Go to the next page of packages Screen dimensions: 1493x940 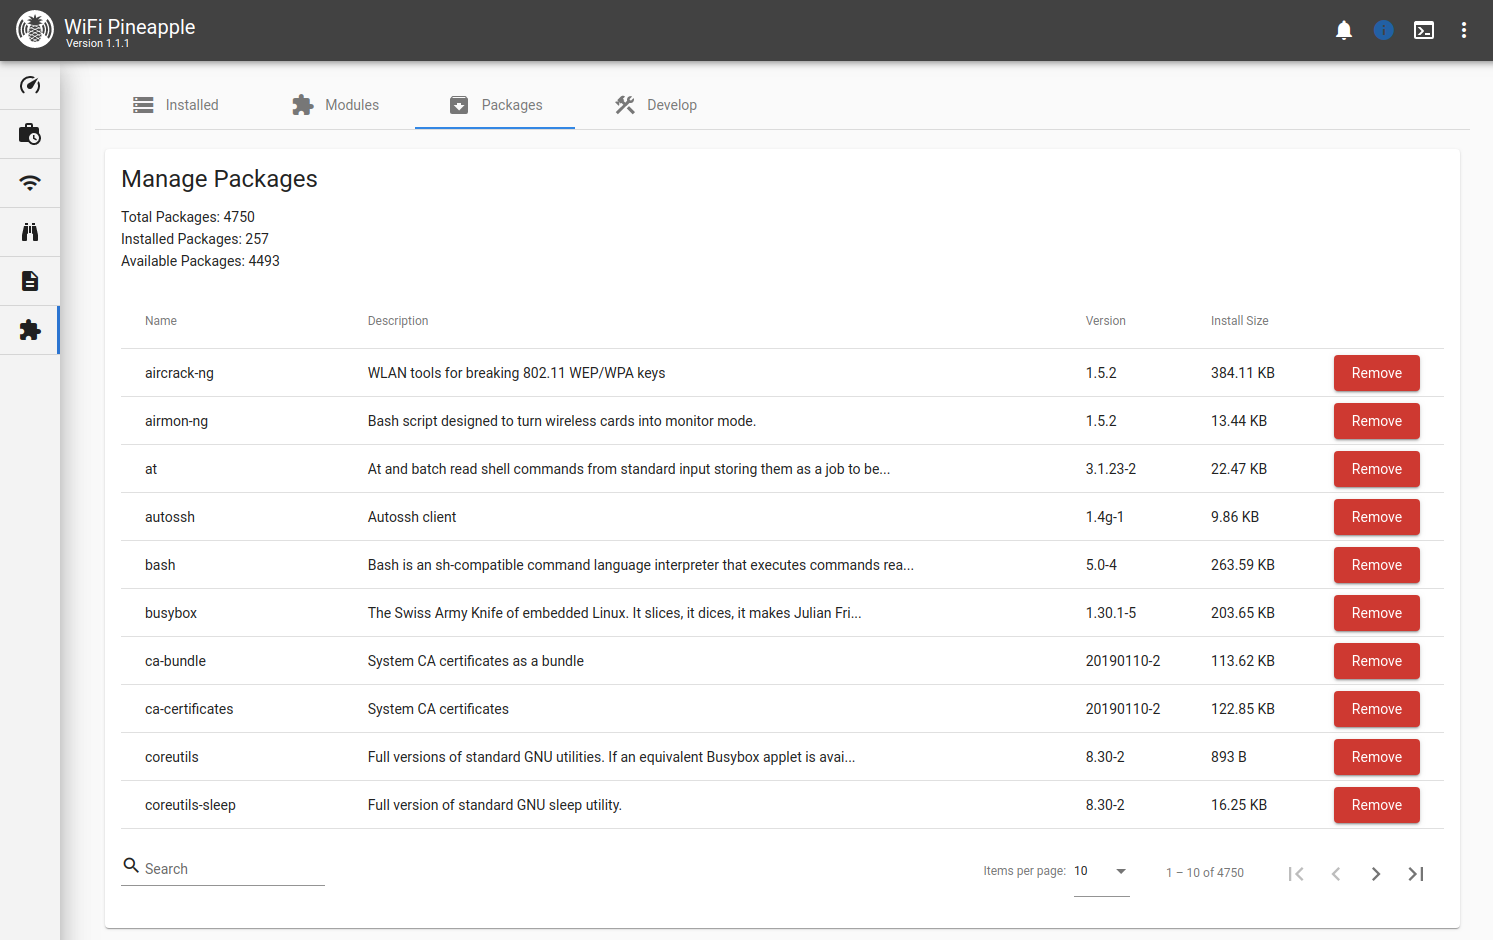coord(1376,874)
